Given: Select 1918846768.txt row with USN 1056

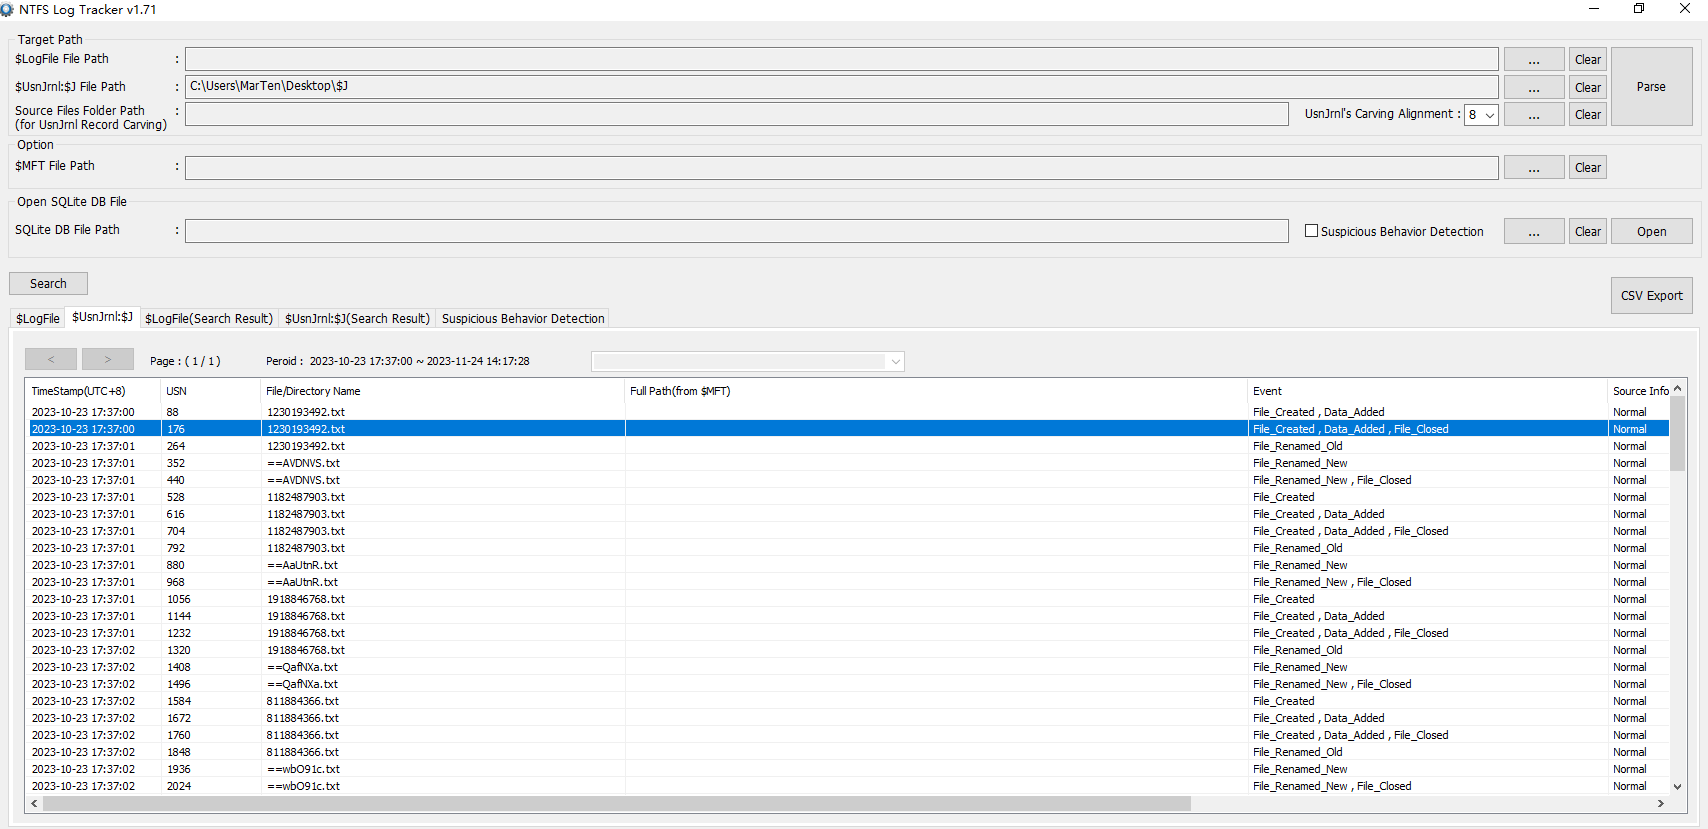Looking at the screenshot, I should coord(848,599).
